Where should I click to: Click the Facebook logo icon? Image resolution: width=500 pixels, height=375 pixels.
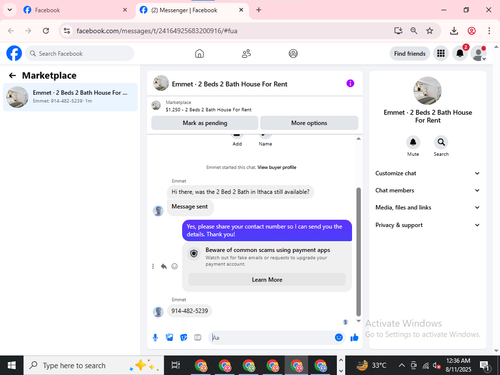pyautogui.click(x=14, y=53)
